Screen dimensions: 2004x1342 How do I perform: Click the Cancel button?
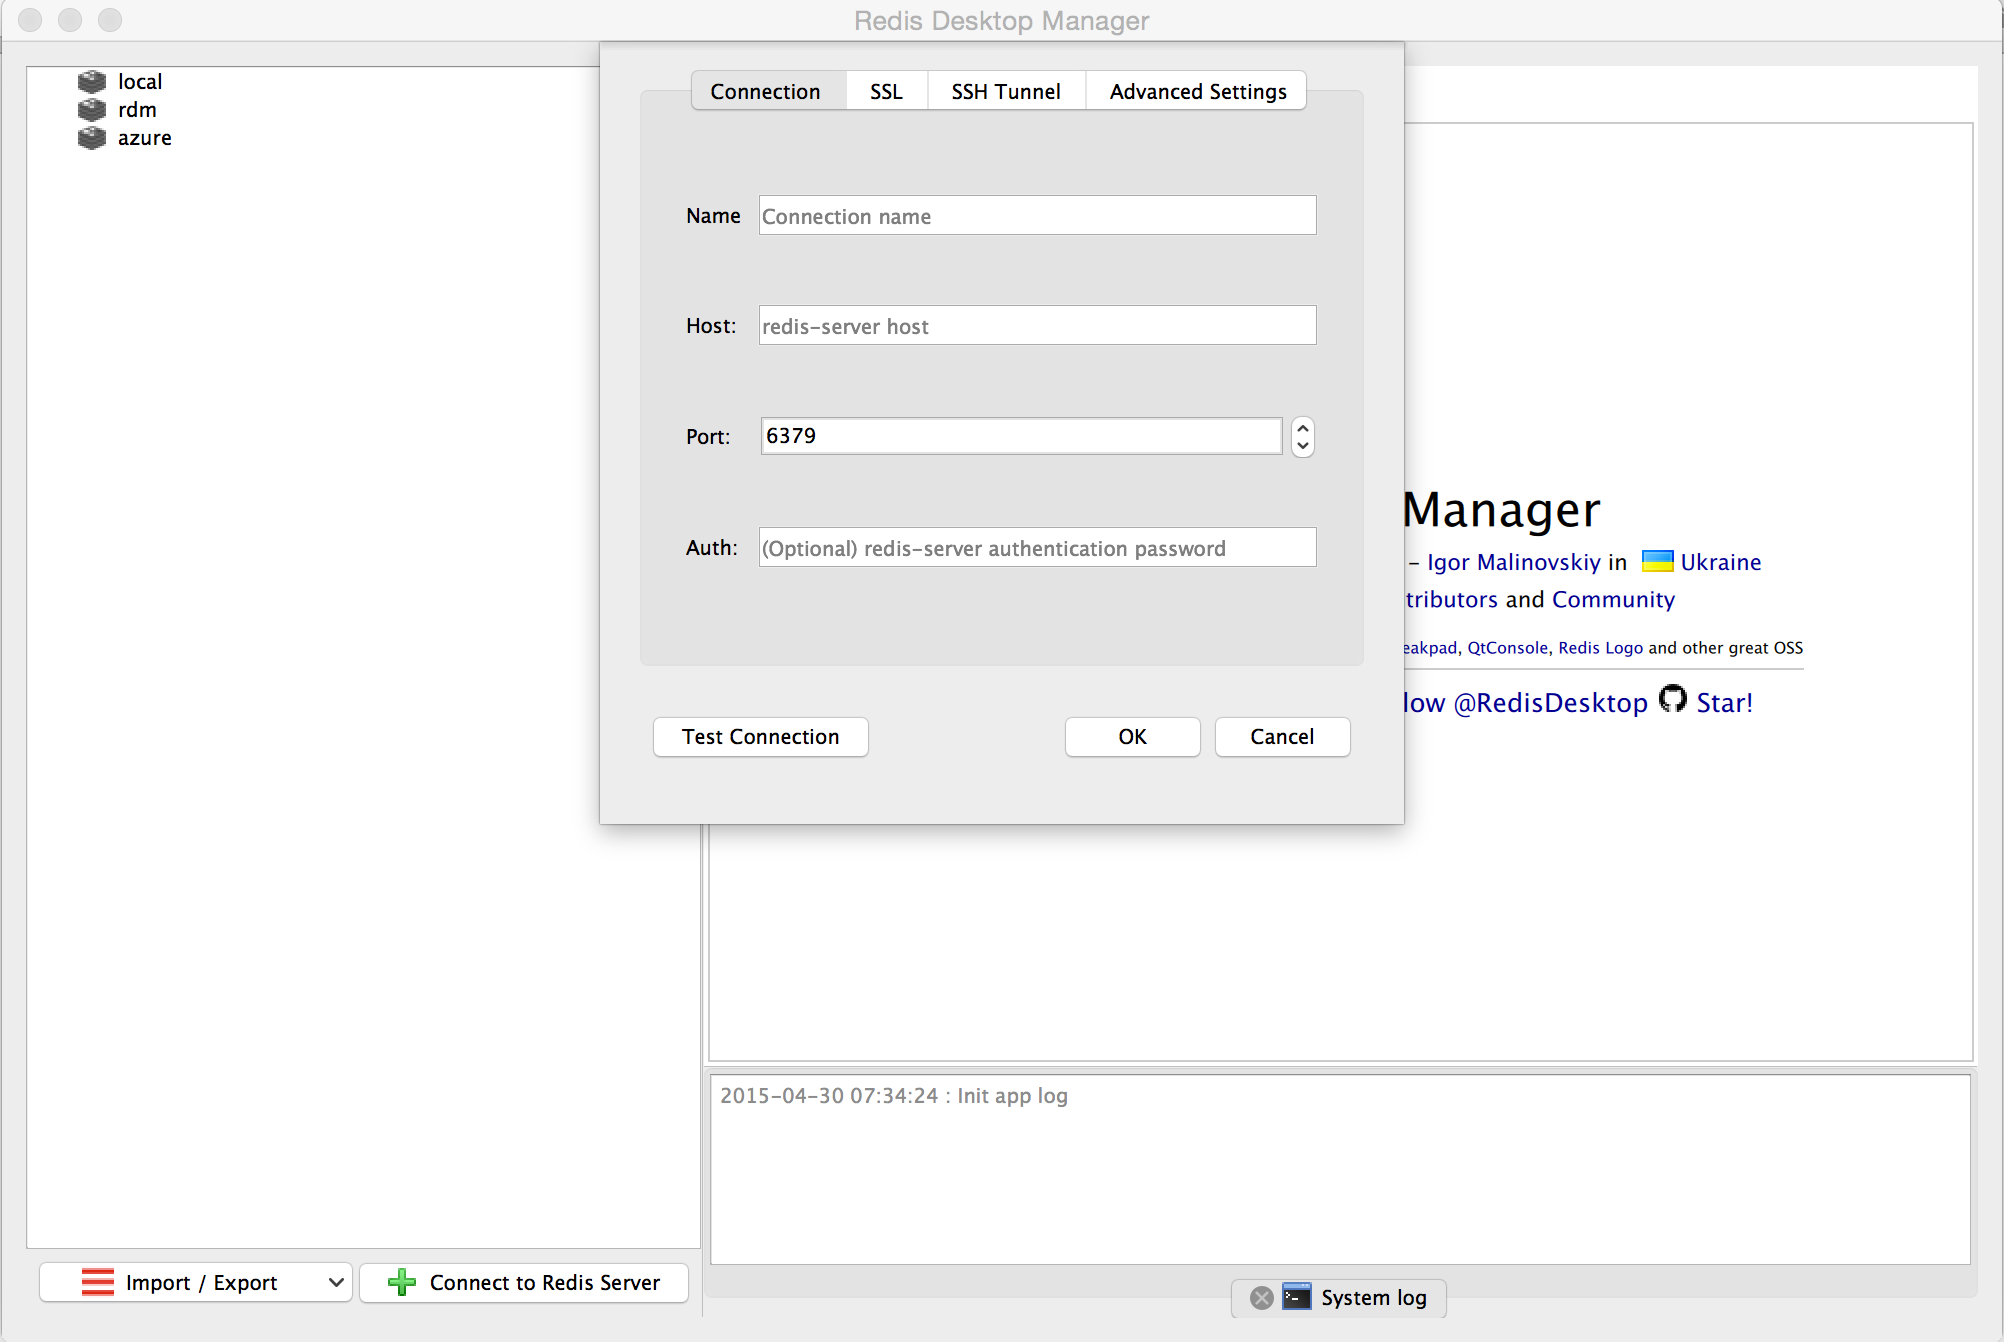[x=1282, y=737]
